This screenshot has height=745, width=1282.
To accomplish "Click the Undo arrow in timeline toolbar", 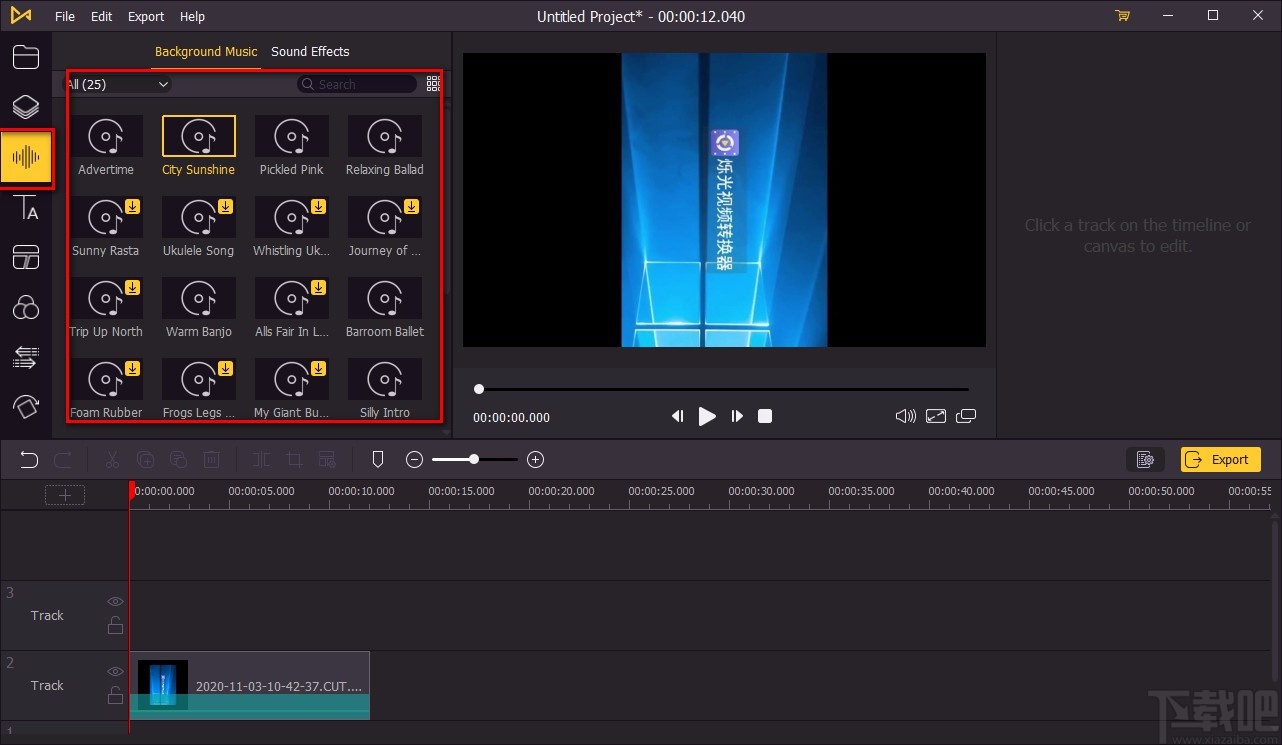I will tap(29, 460).
